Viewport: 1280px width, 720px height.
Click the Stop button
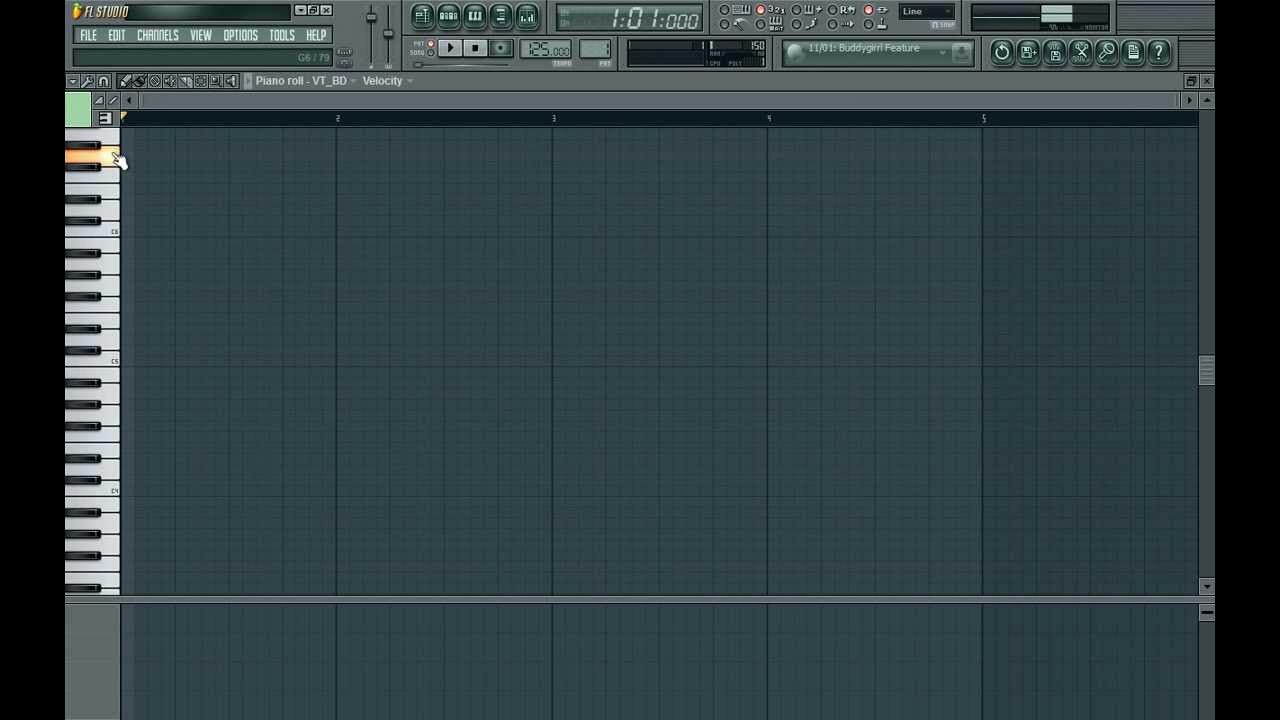tap(475, 48)
